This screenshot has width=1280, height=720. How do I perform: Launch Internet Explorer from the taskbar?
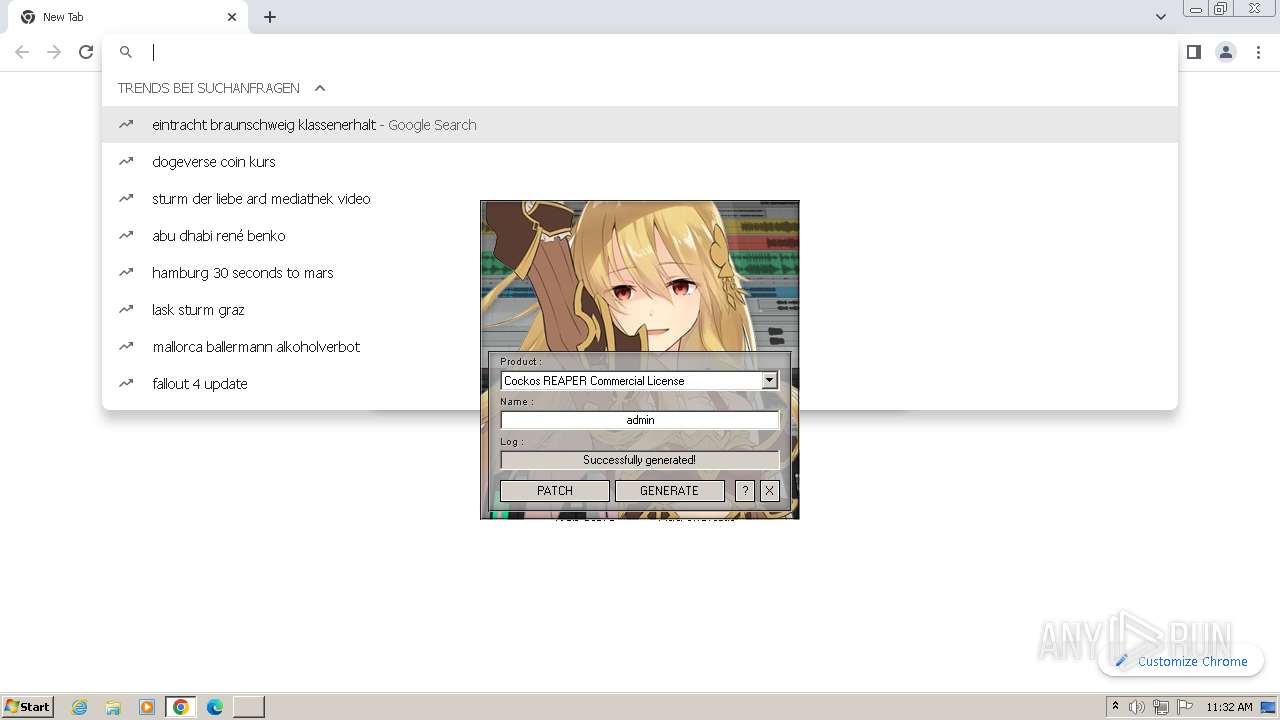(80, 707)
